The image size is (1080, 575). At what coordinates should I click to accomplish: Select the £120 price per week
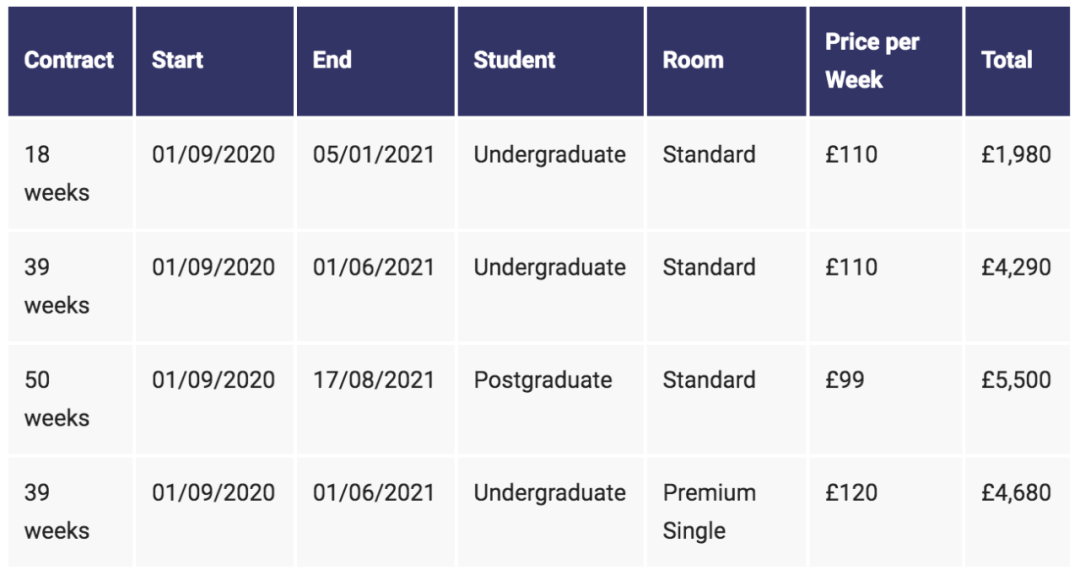click(851, 494)
